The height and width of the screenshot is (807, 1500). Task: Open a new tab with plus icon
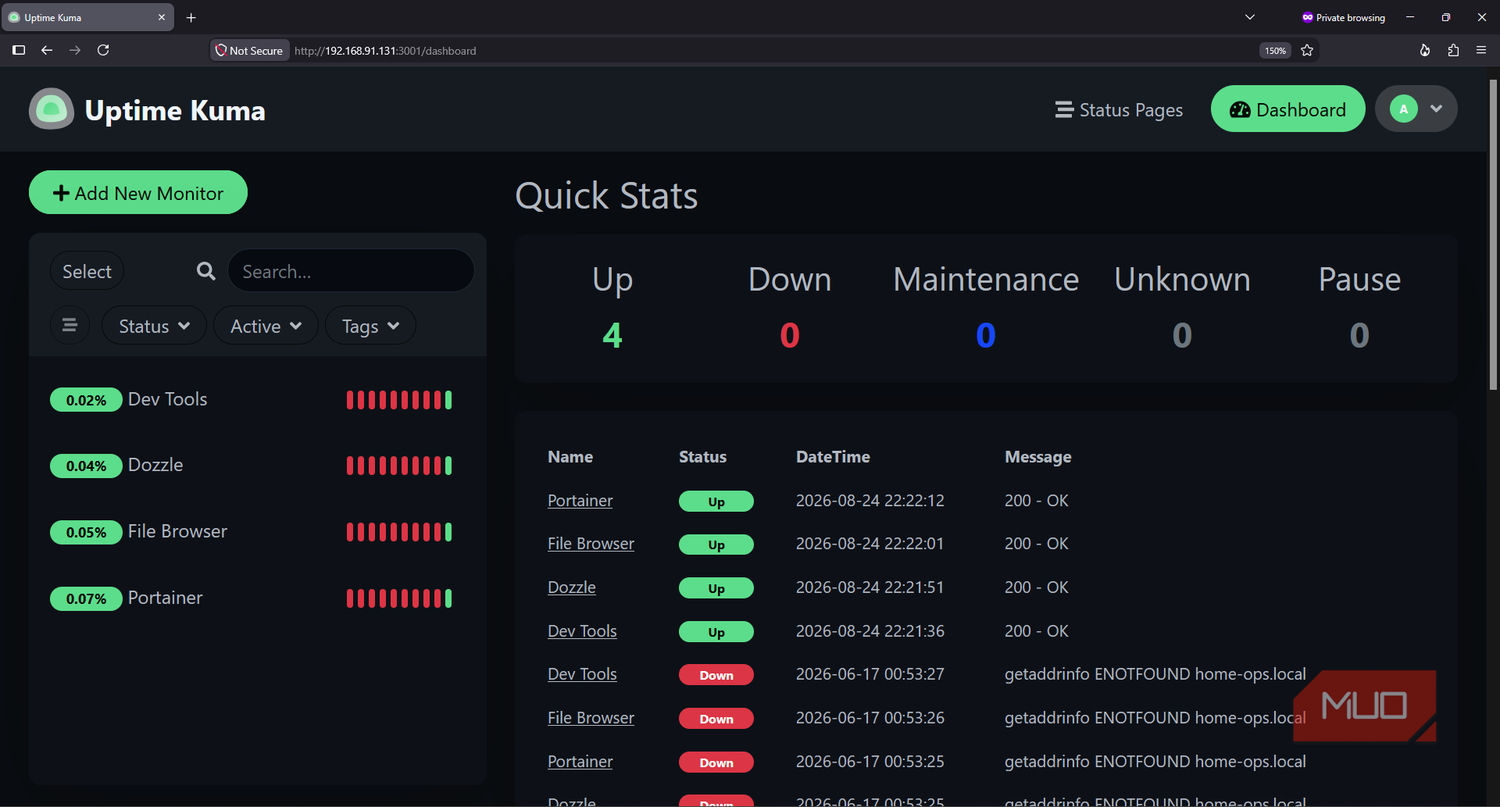click(191, 17)
